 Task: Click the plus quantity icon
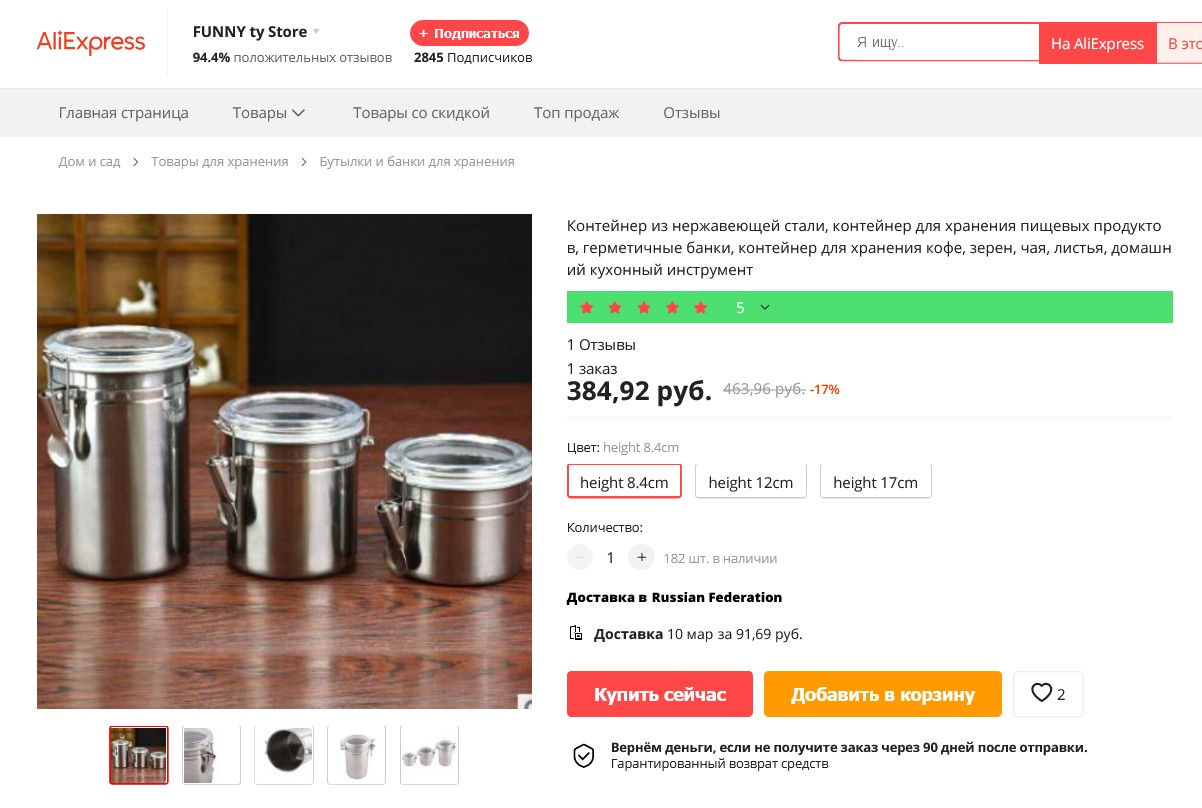(x=641, y=557)
